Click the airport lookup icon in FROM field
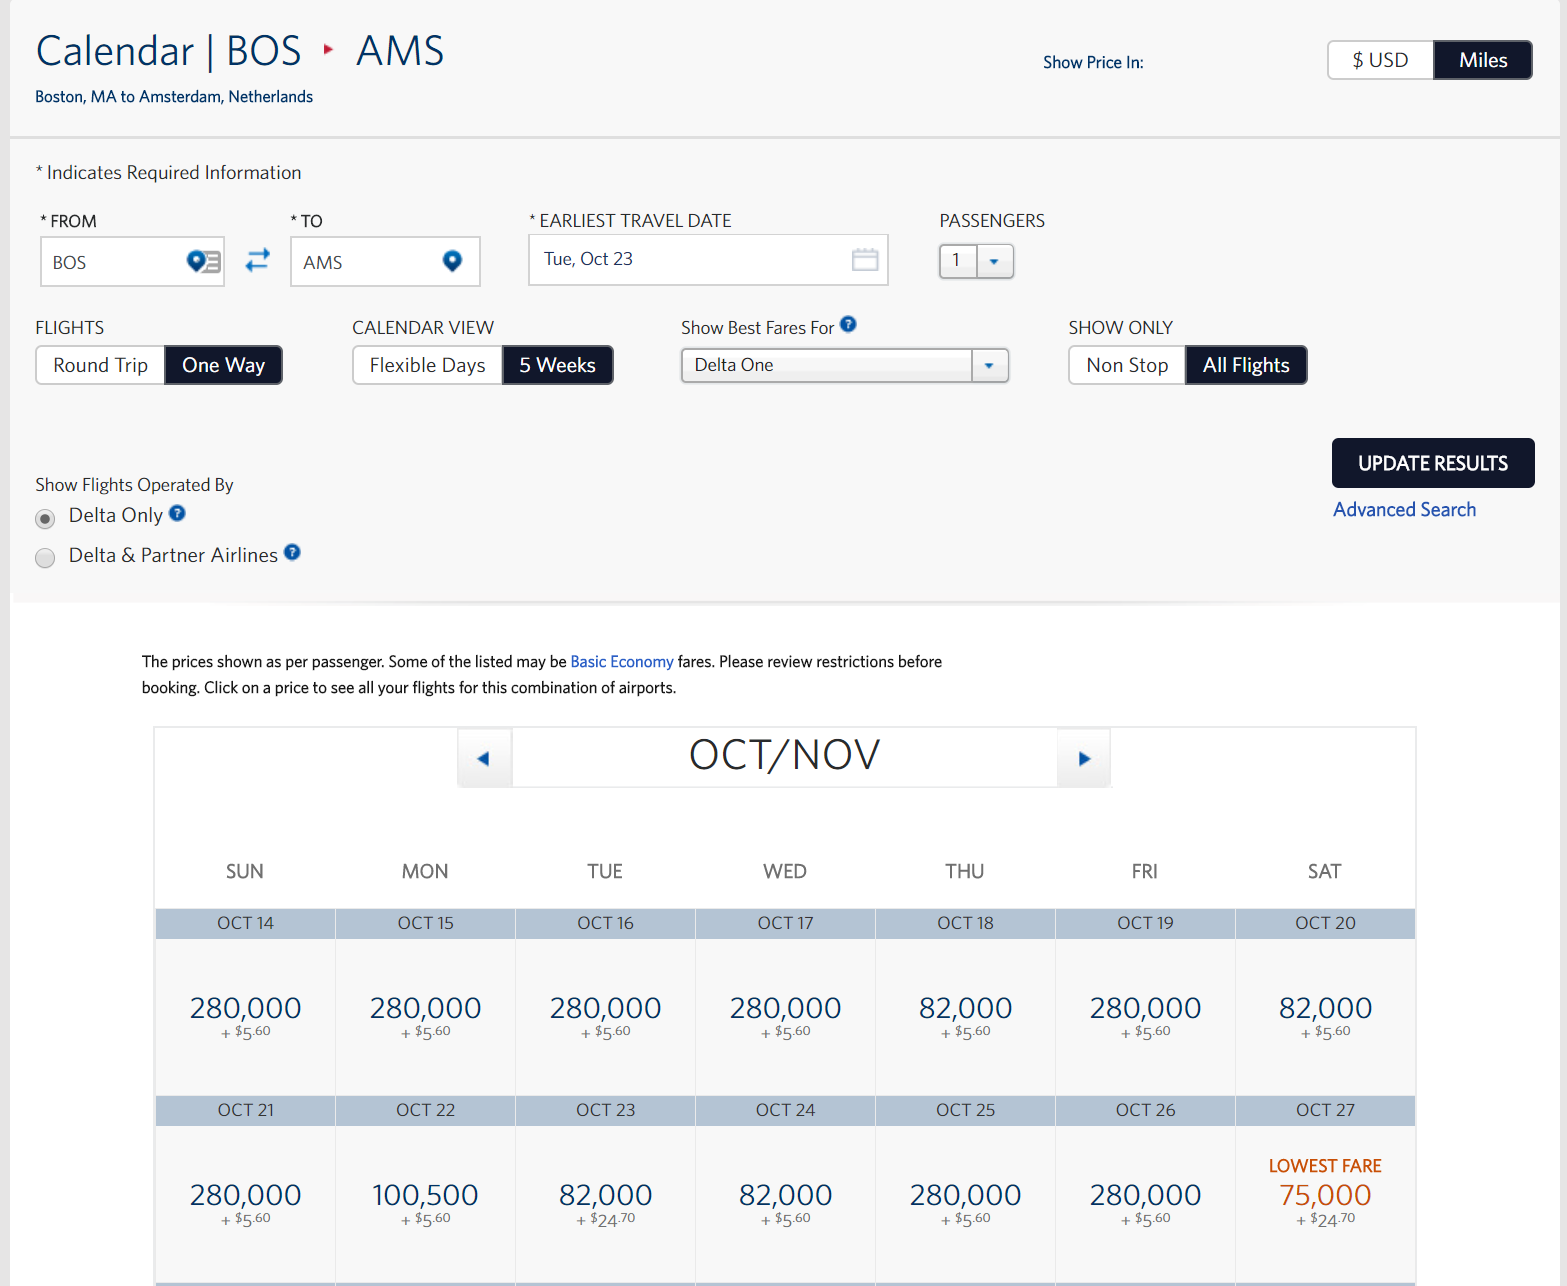1567x1286 pixels. tap(204, 262)
